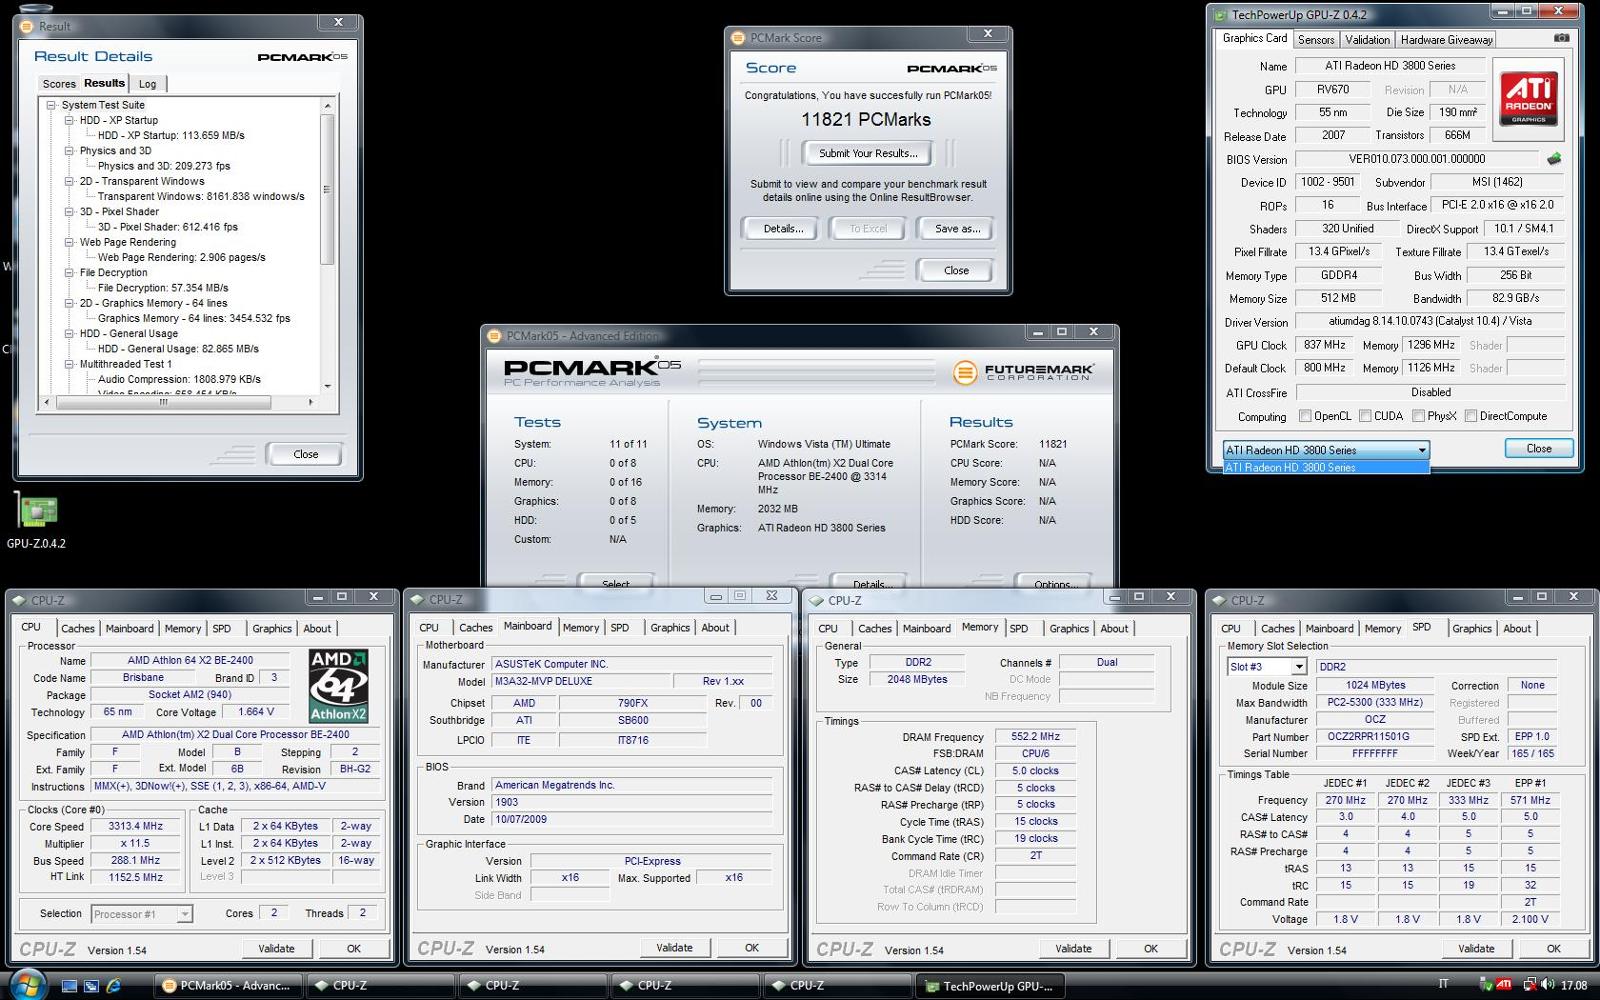Open the graphics card dropdown in GPU-Z

pos(1326,450)
